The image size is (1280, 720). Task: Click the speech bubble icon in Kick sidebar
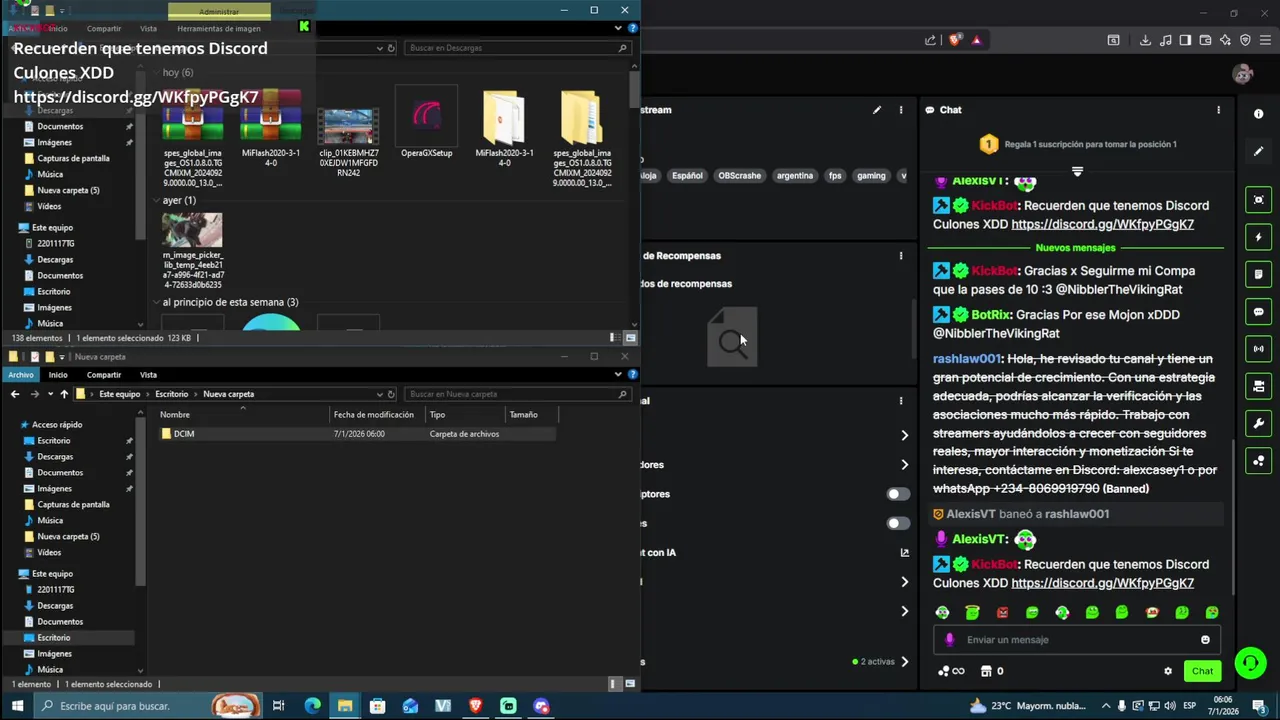(1259, 312)
